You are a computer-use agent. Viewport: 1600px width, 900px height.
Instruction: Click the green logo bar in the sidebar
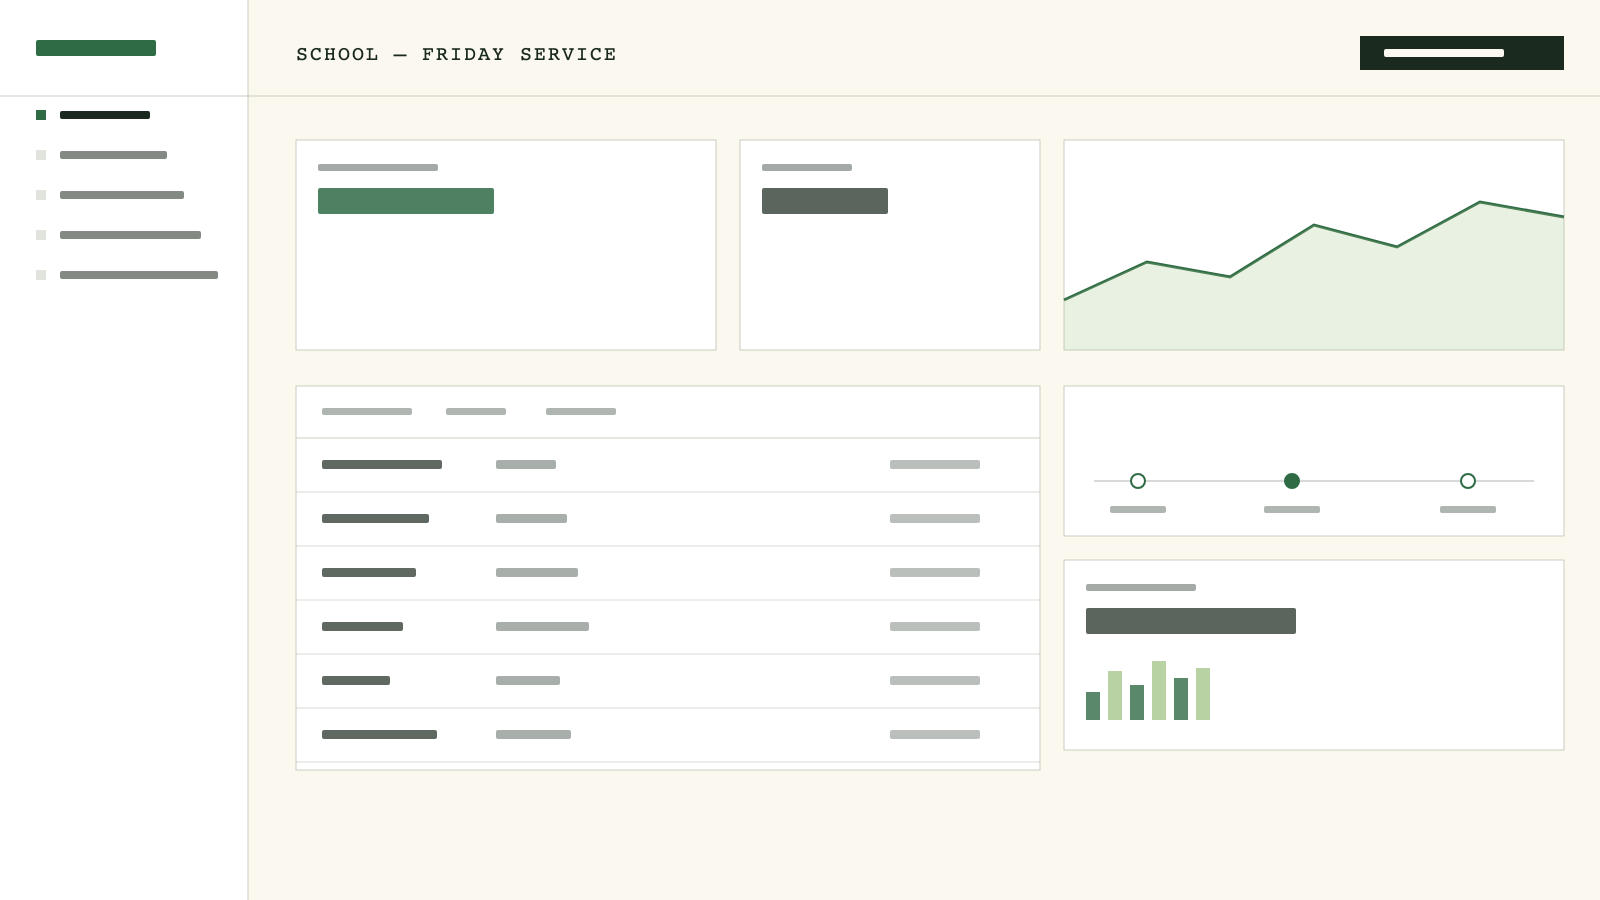96,48
